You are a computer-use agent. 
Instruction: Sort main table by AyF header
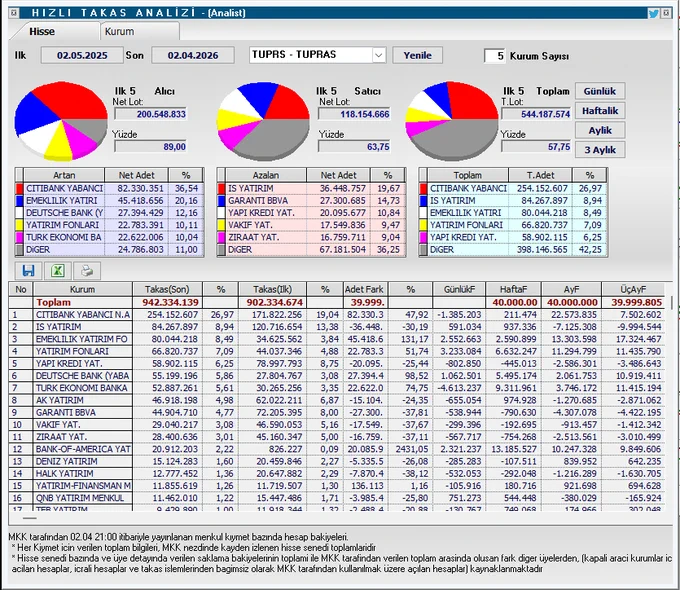point(571,289)
